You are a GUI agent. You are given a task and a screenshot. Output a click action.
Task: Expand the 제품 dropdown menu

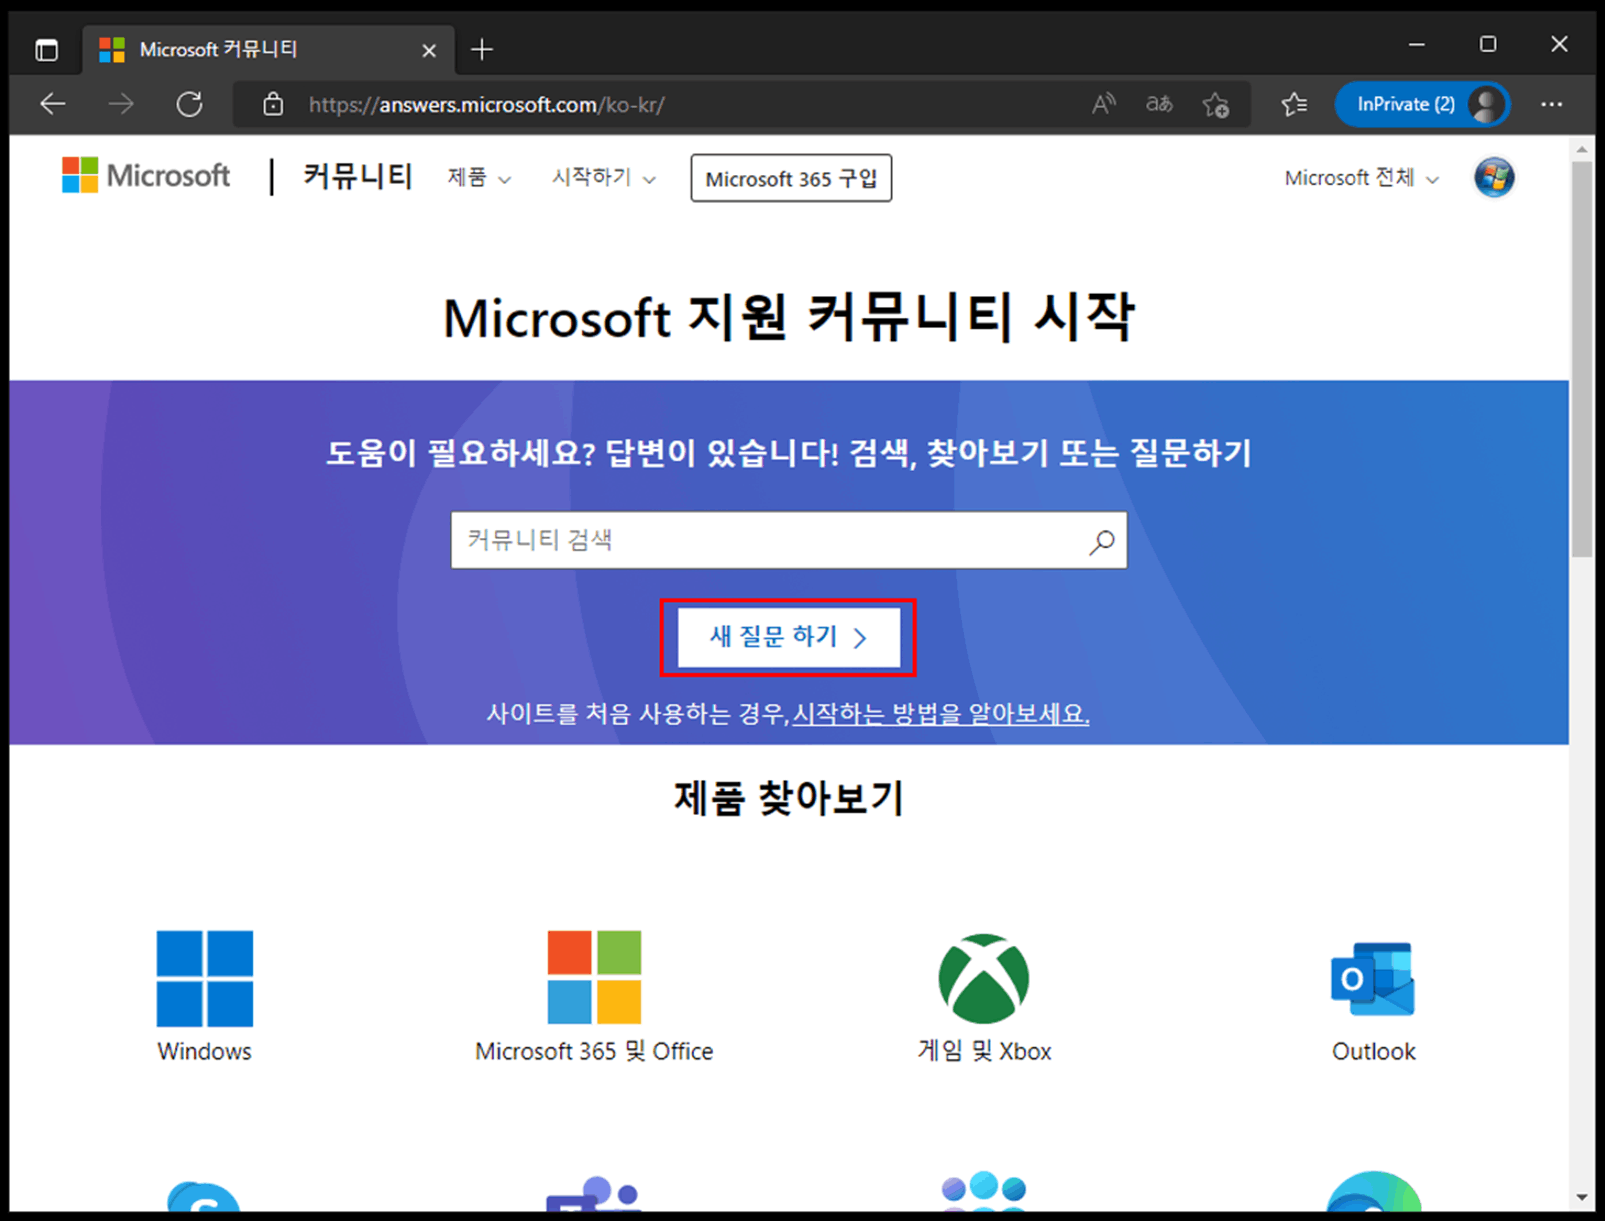[x=479, y=178]
